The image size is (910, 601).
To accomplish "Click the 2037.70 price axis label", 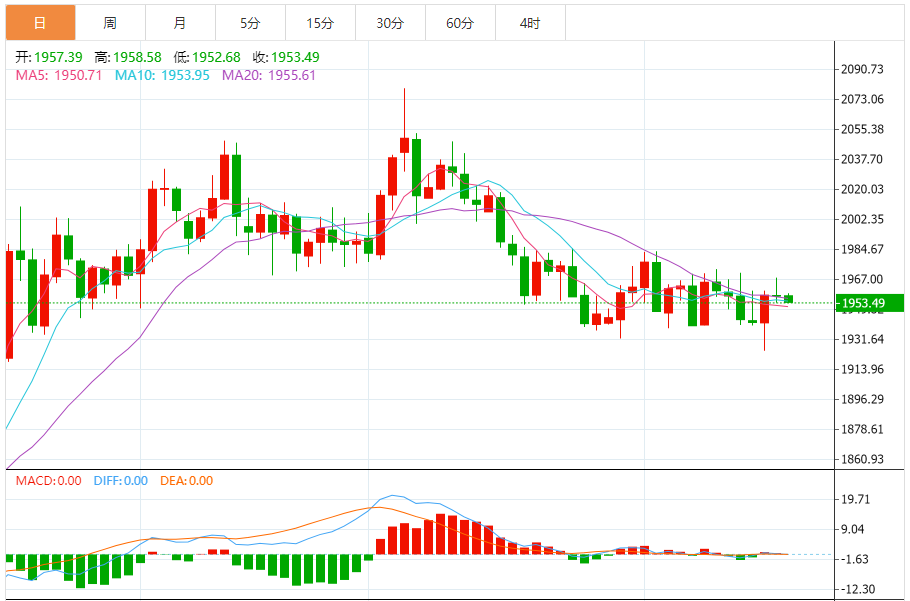I will click(x=862, y=159).
